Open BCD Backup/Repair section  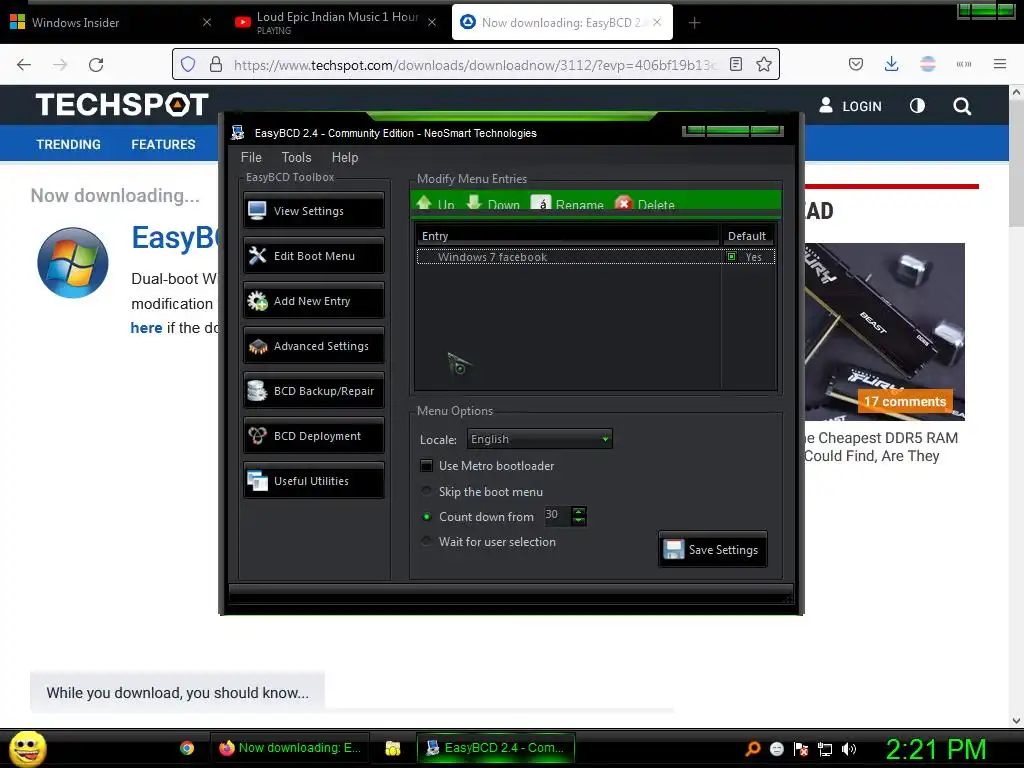pyautogui.click(x=313, y=391)
